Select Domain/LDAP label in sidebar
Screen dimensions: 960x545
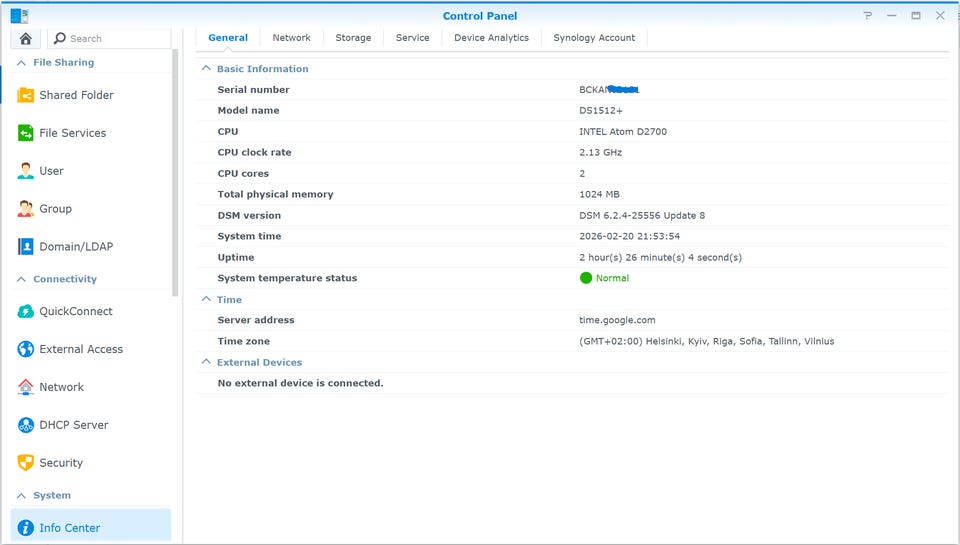[x=77, y=247]
